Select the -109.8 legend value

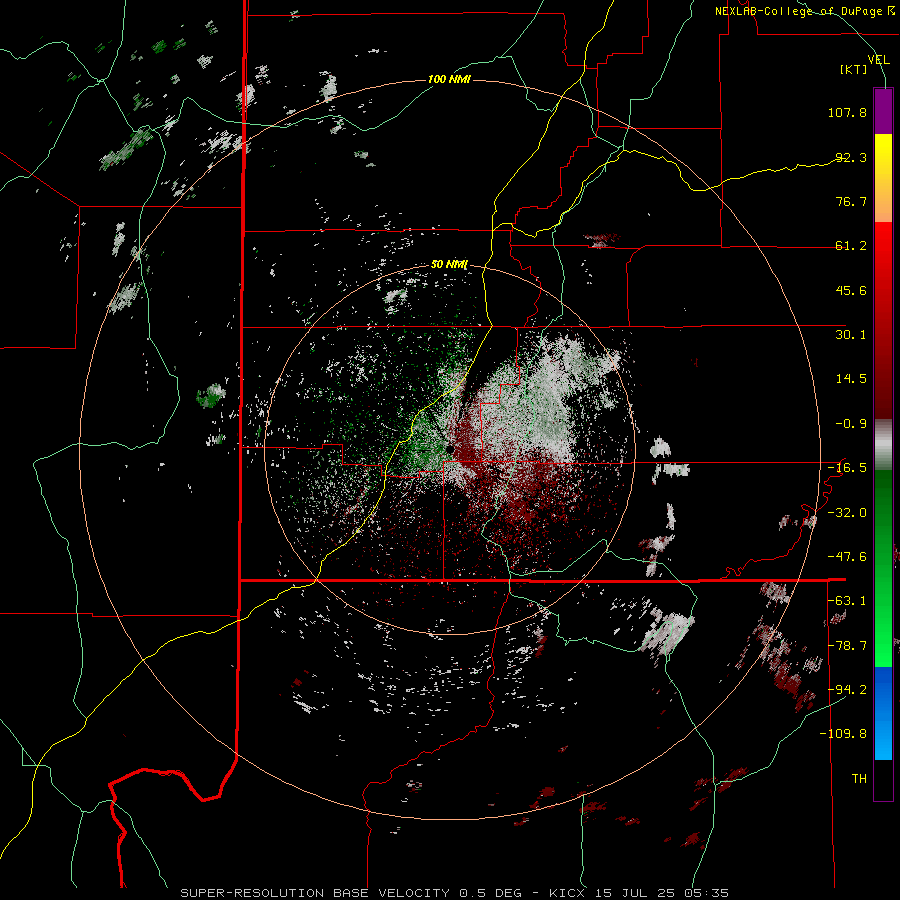coord(844,734)
